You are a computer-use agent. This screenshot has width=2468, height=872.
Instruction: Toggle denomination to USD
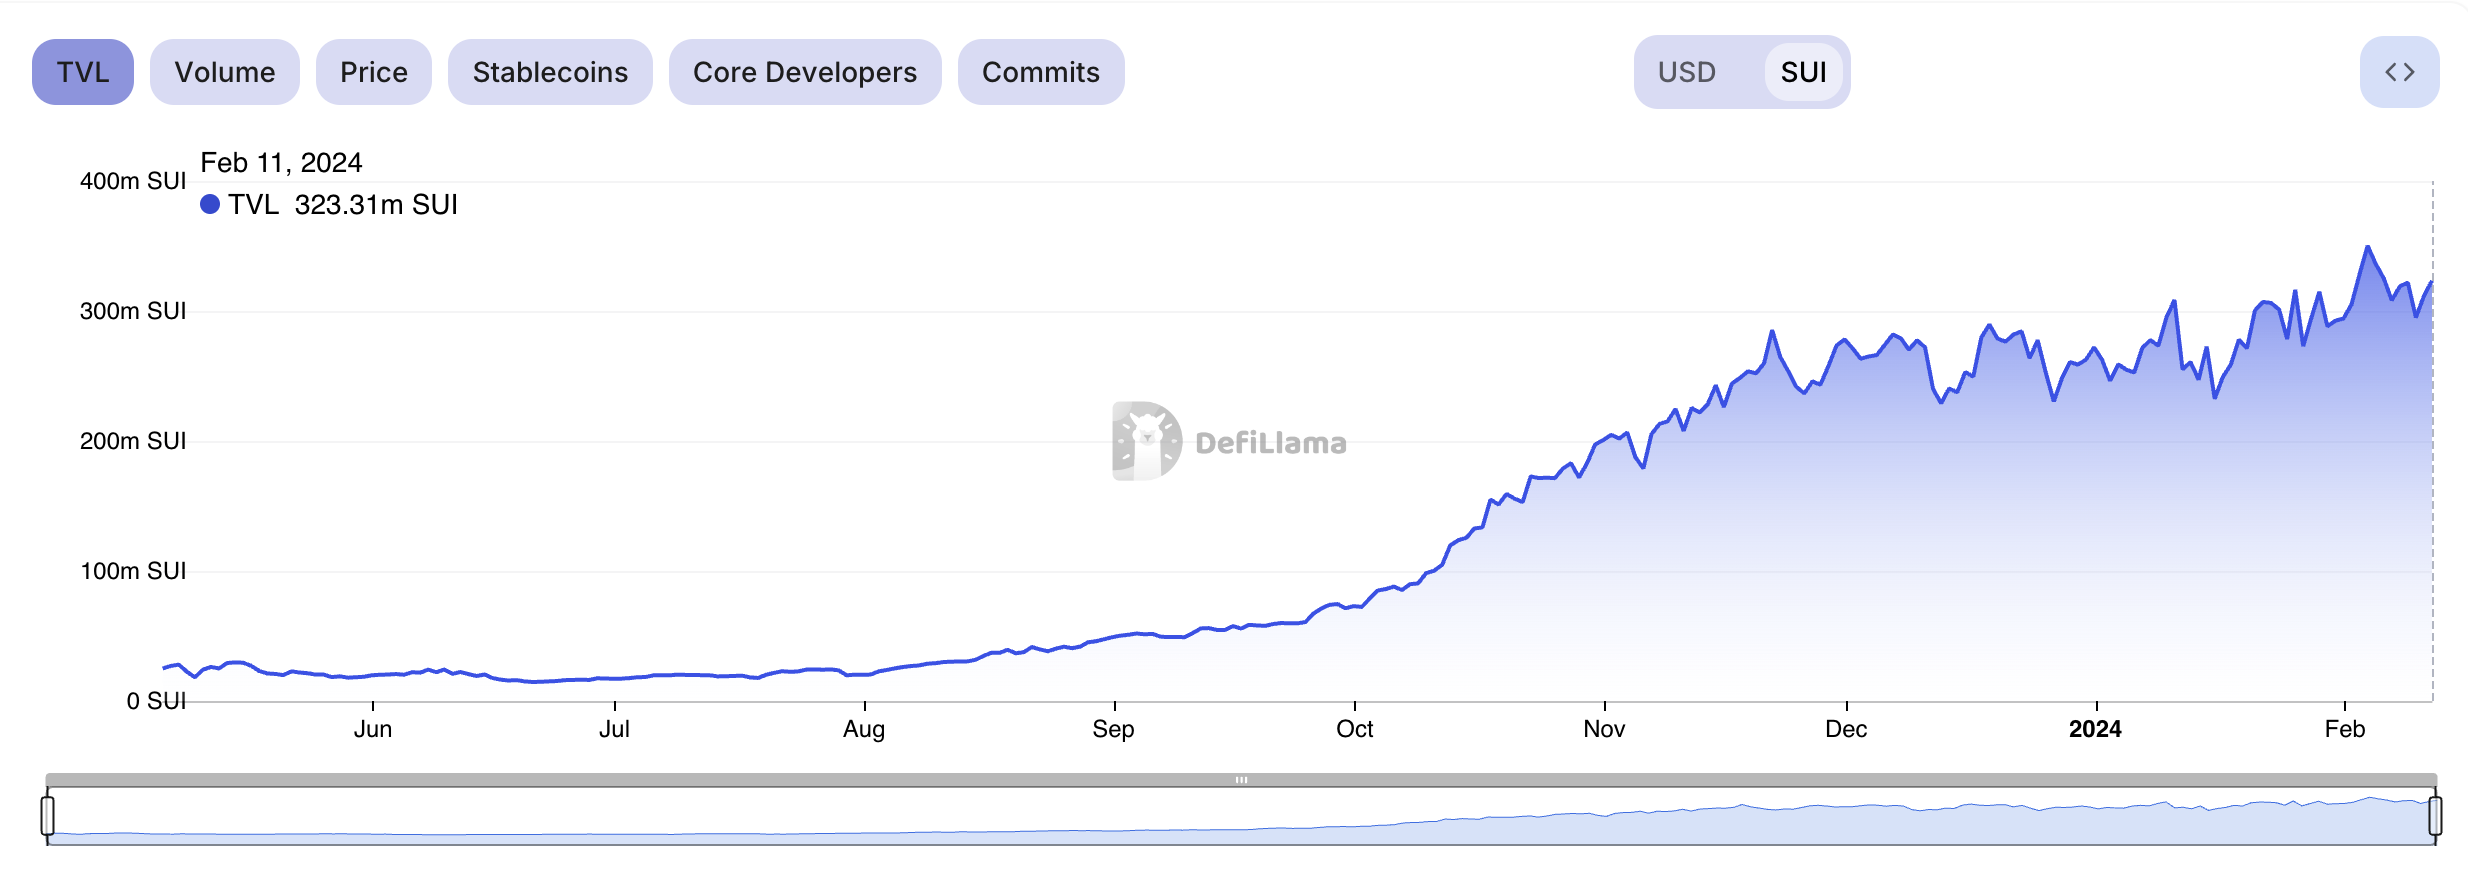(x=1687, y=72)
